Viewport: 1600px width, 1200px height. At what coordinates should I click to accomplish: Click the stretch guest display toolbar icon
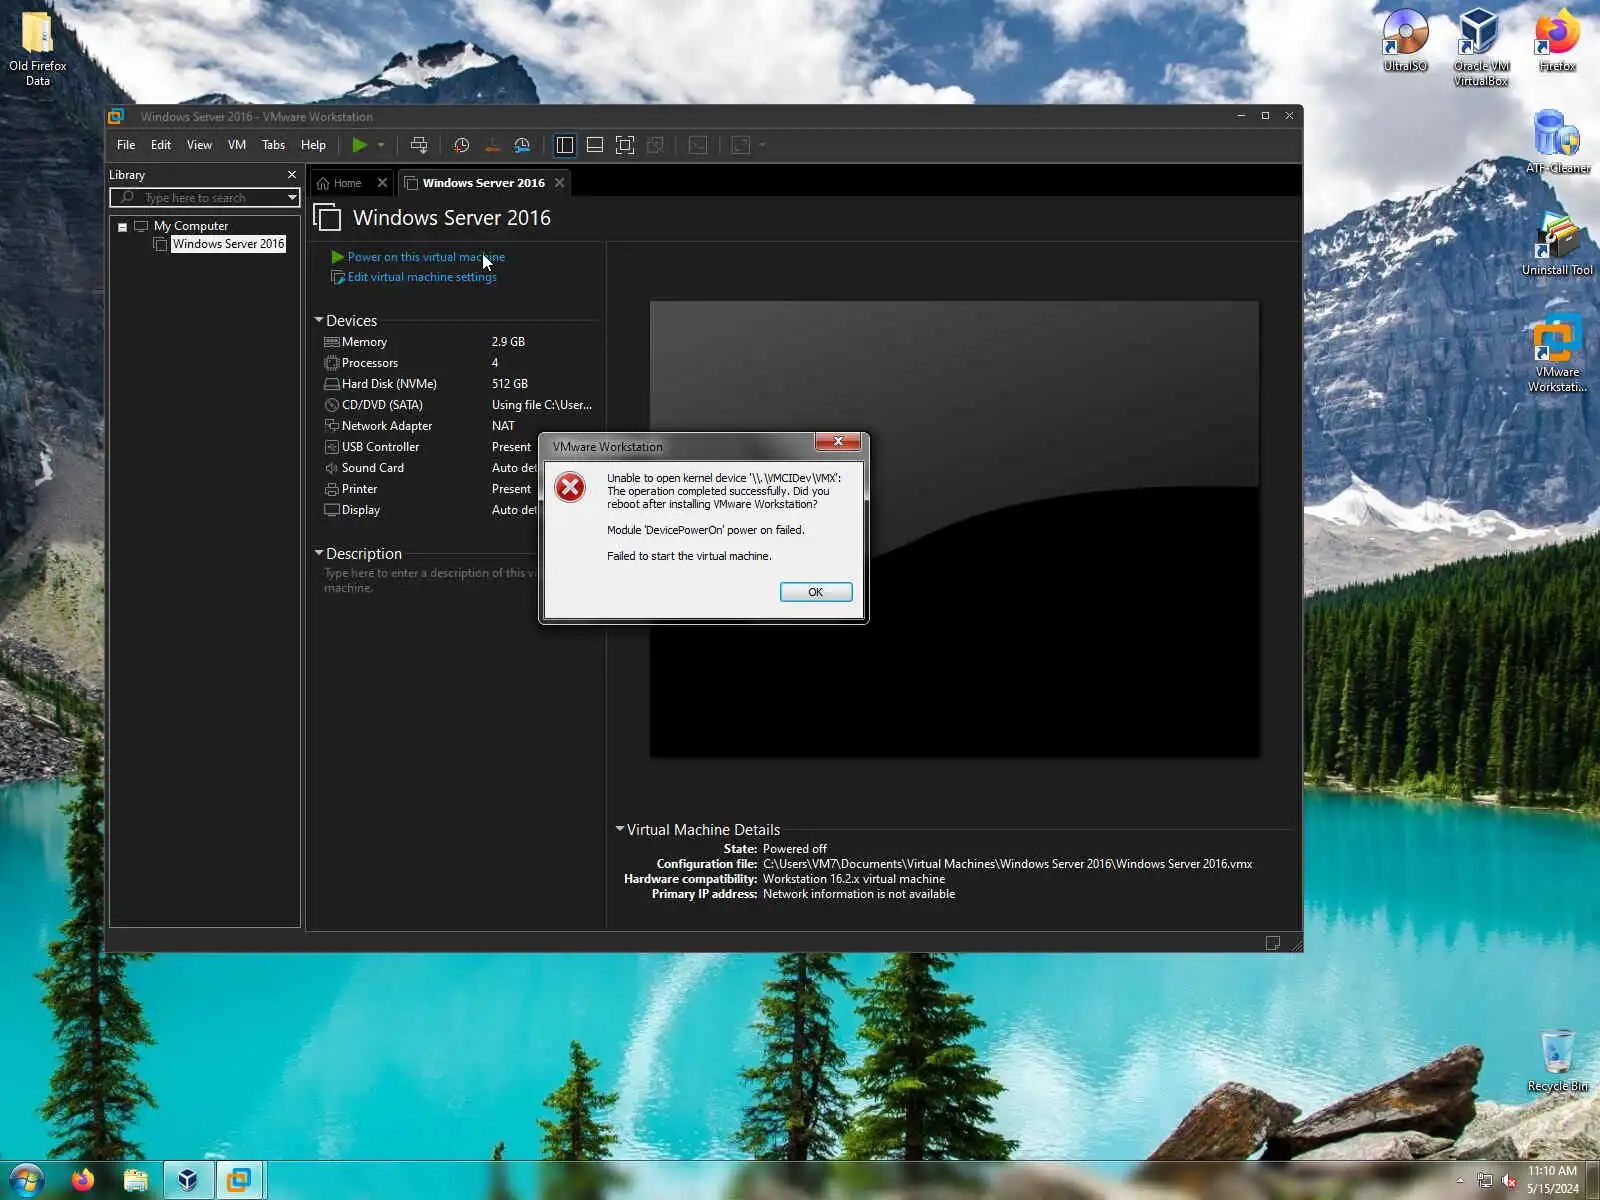(741, 145)
